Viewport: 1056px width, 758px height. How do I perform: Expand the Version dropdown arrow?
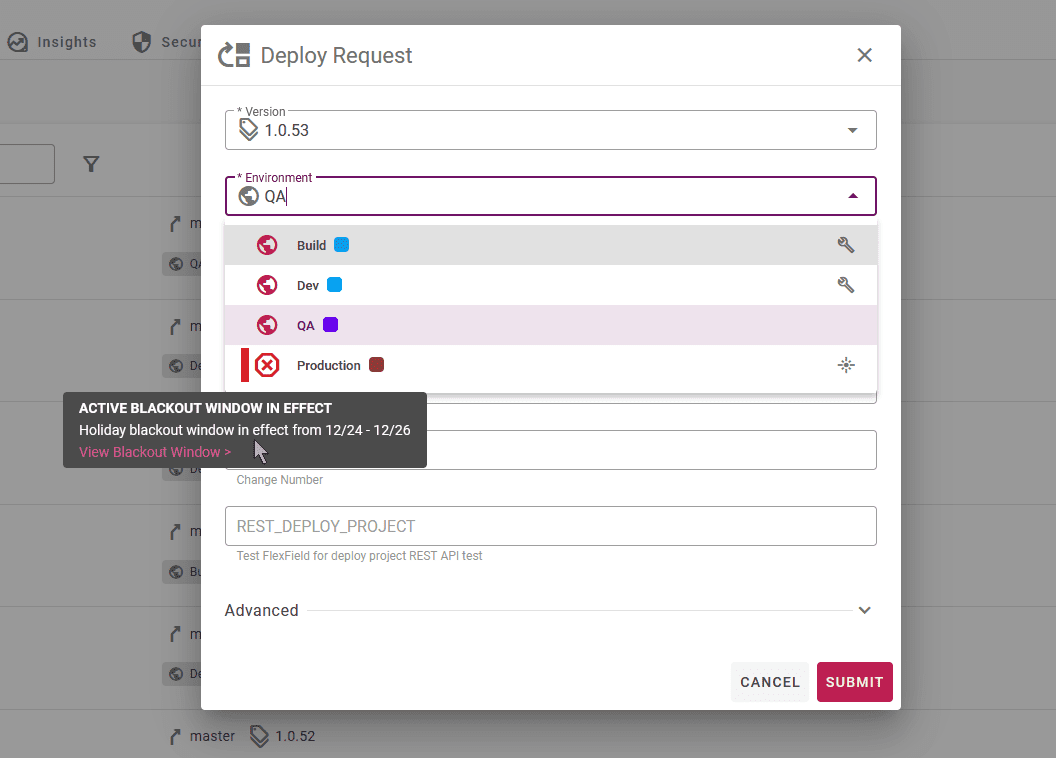coord(853,130)
